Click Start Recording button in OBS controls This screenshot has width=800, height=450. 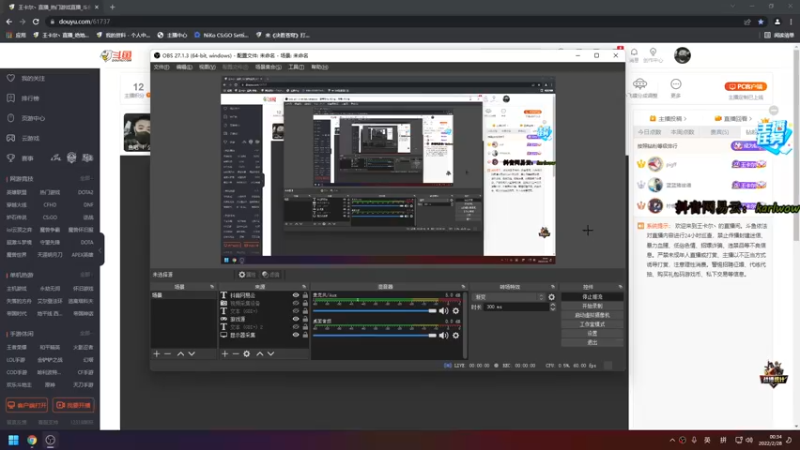[x=592, y=306]
